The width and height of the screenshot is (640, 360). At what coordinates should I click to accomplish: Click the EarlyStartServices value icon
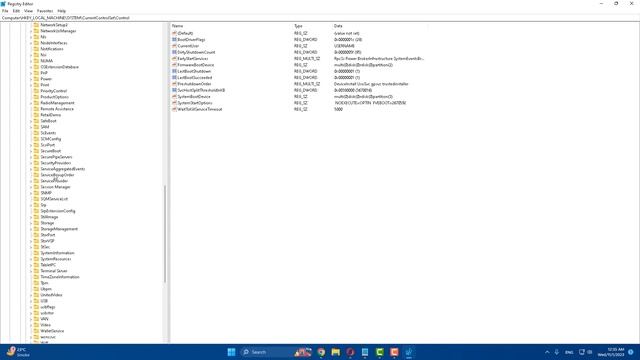(x=174, y=59)
